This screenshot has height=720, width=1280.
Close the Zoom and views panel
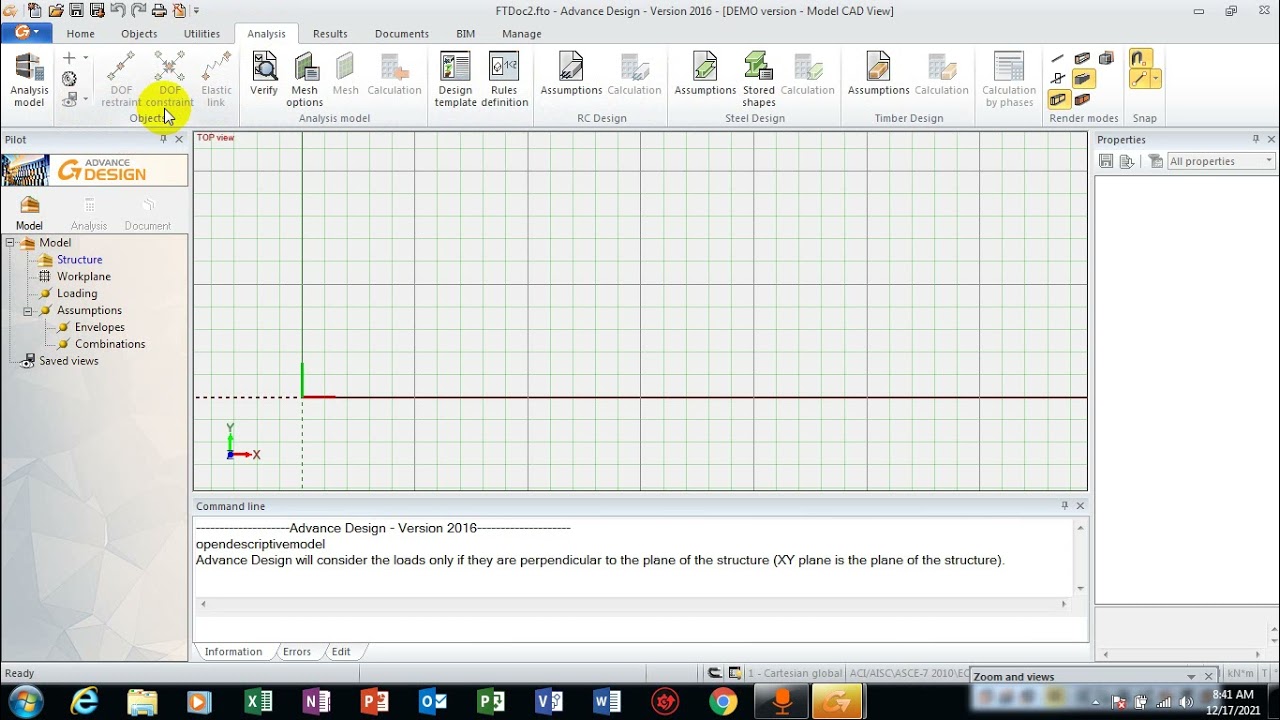point(1208,677)
